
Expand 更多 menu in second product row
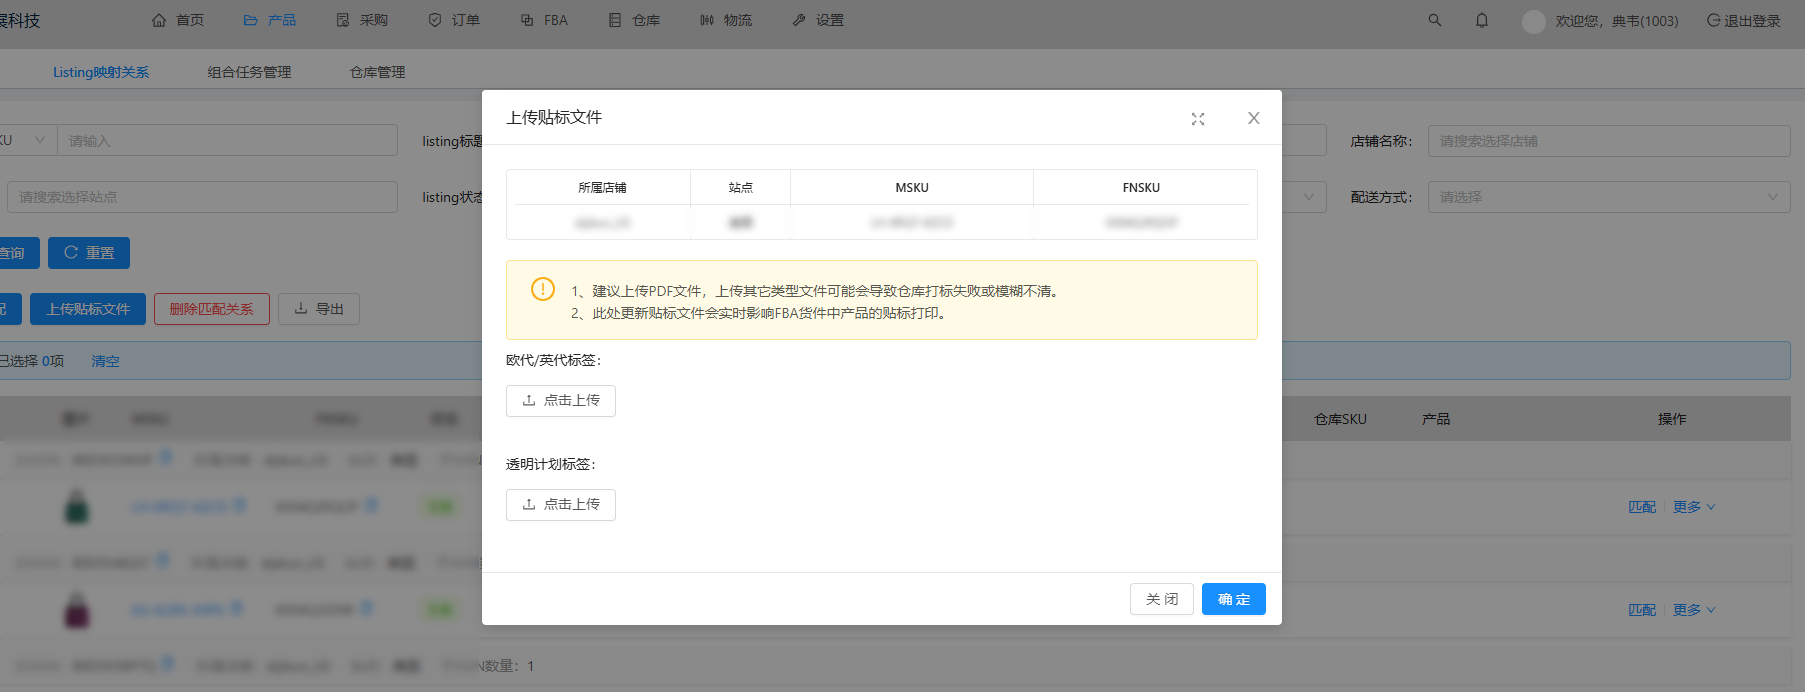(1693, 610)
